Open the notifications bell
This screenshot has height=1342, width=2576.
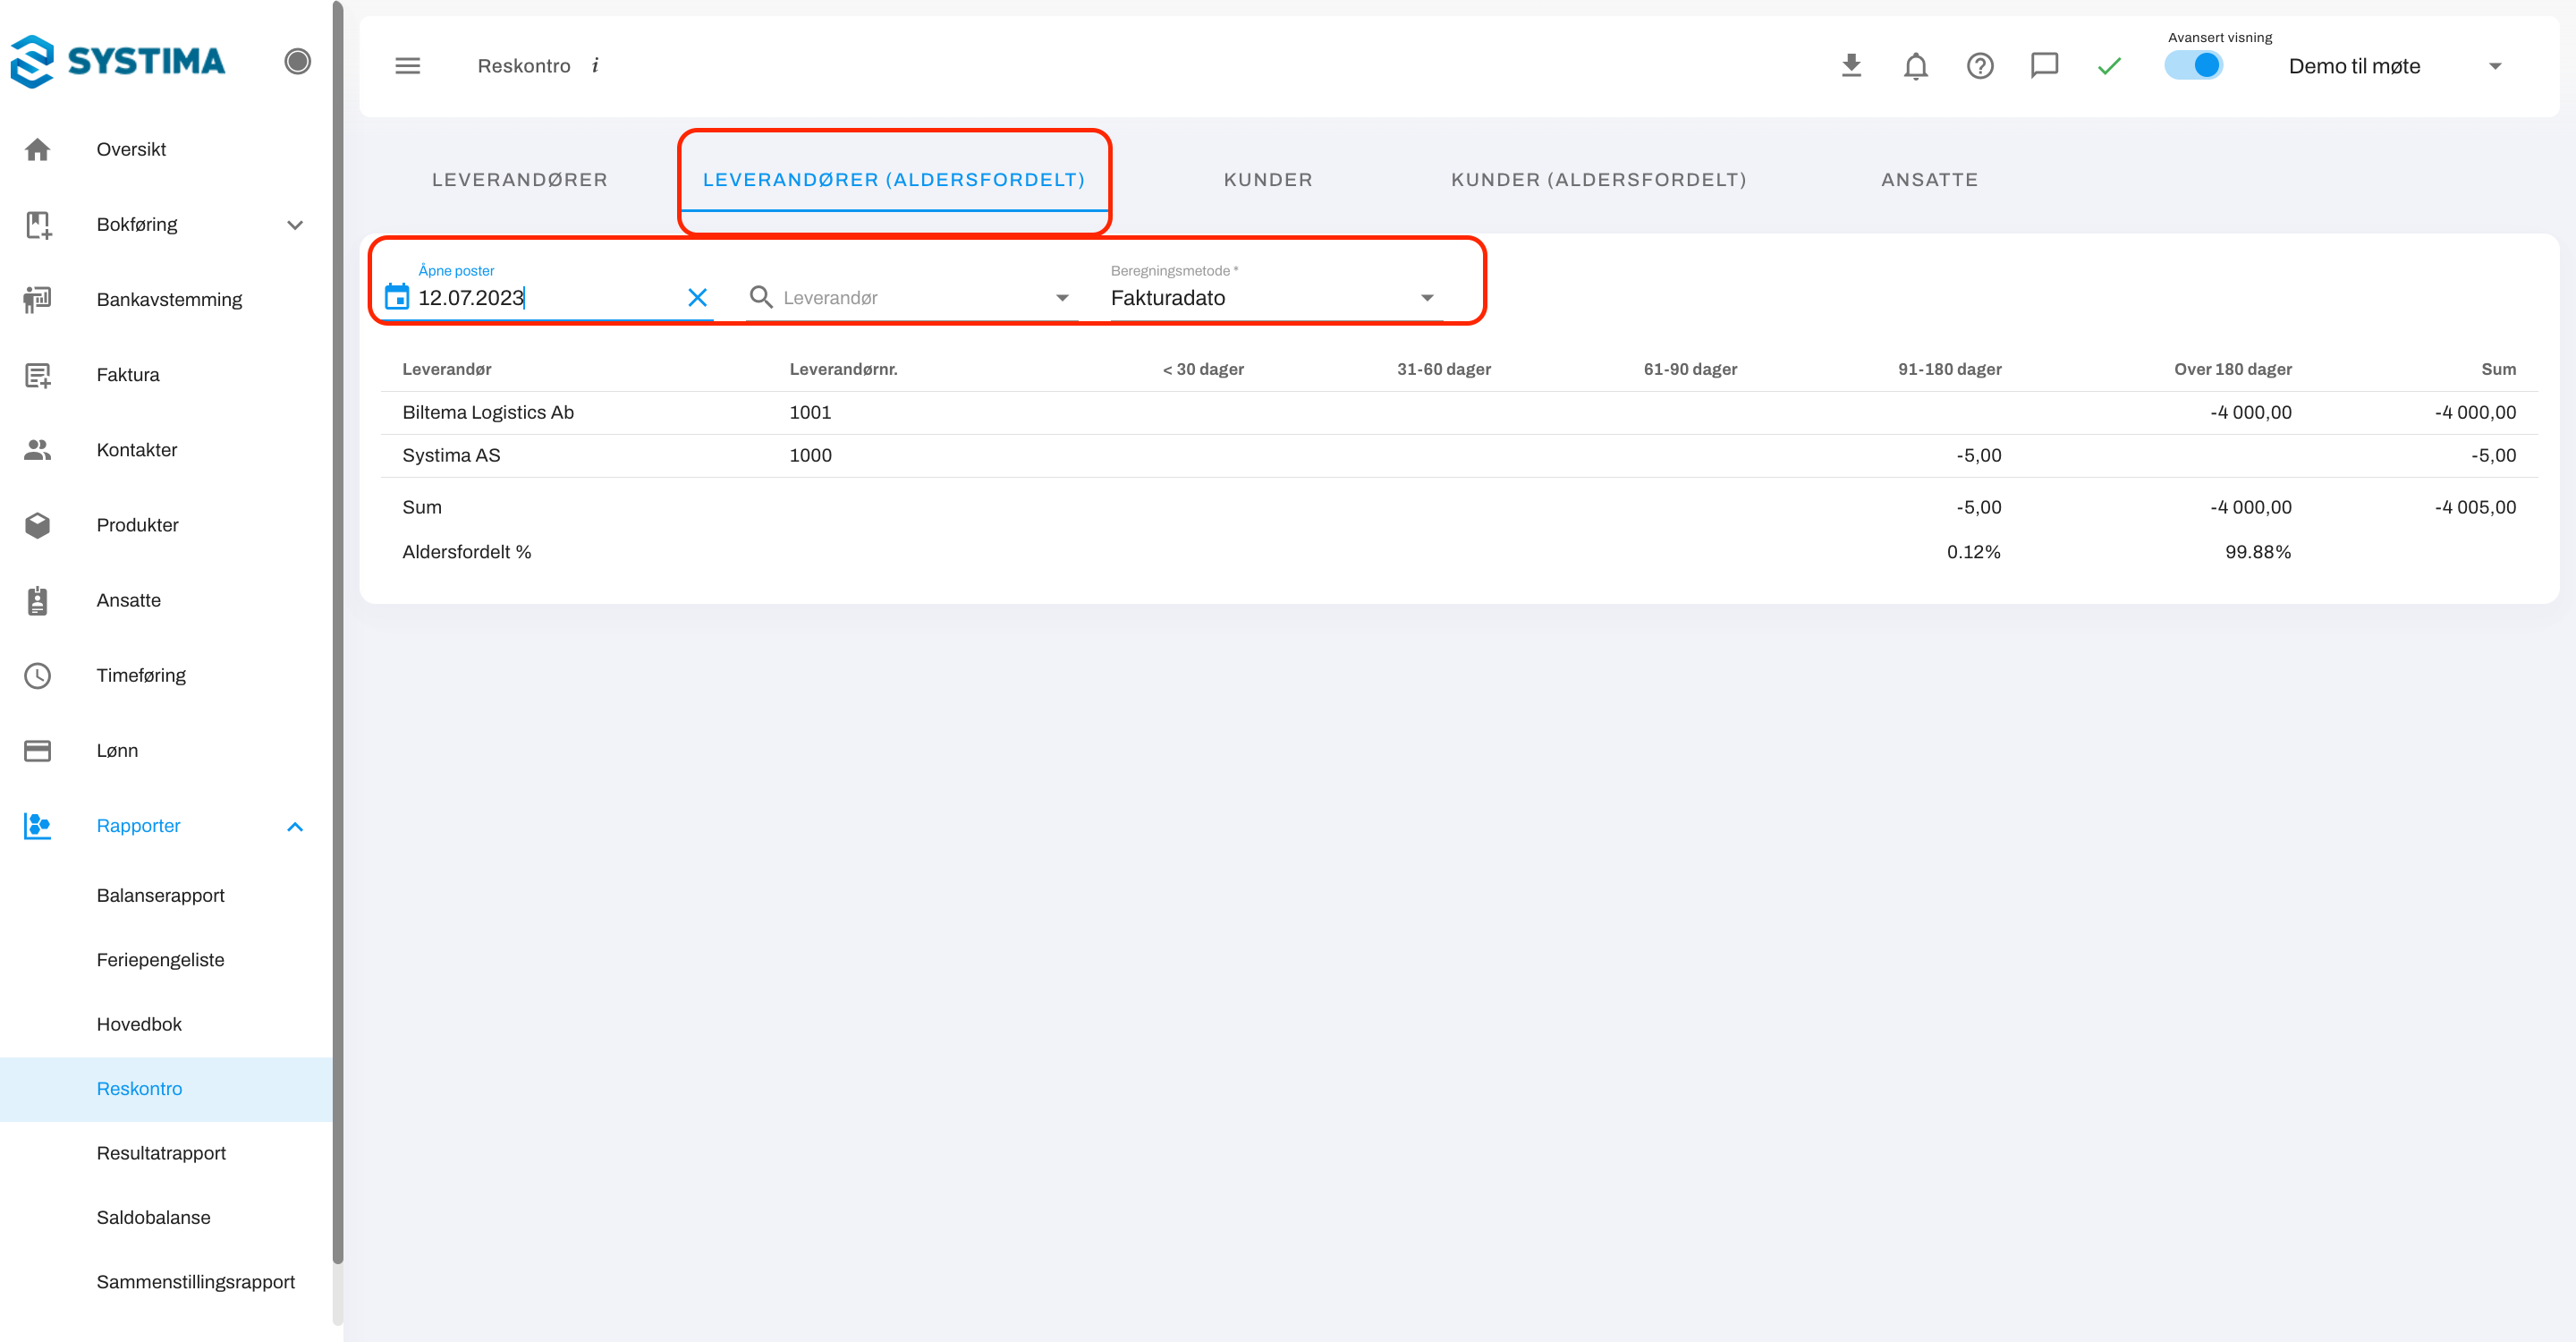tap(1915, 66)
